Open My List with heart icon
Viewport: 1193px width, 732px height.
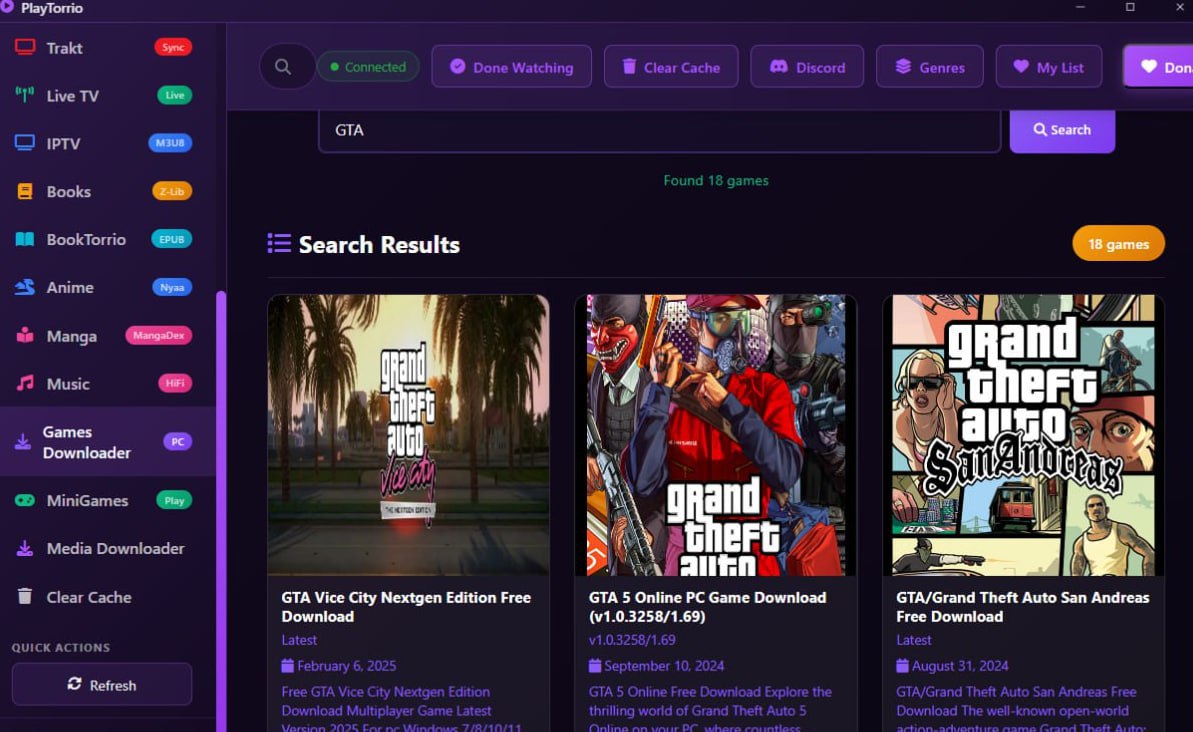click(1048, 67)
